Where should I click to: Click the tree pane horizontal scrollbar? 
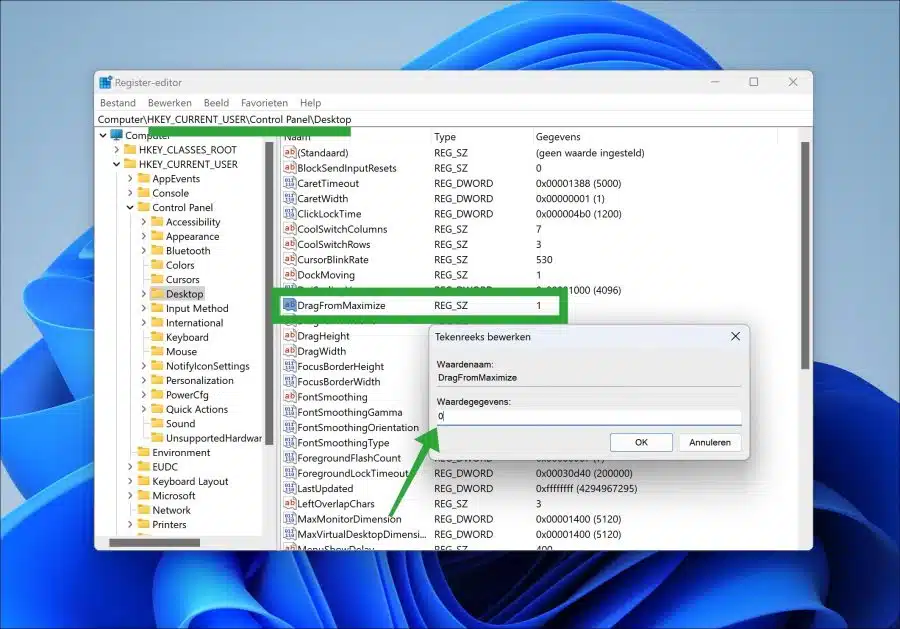click(x=154, y=542)
